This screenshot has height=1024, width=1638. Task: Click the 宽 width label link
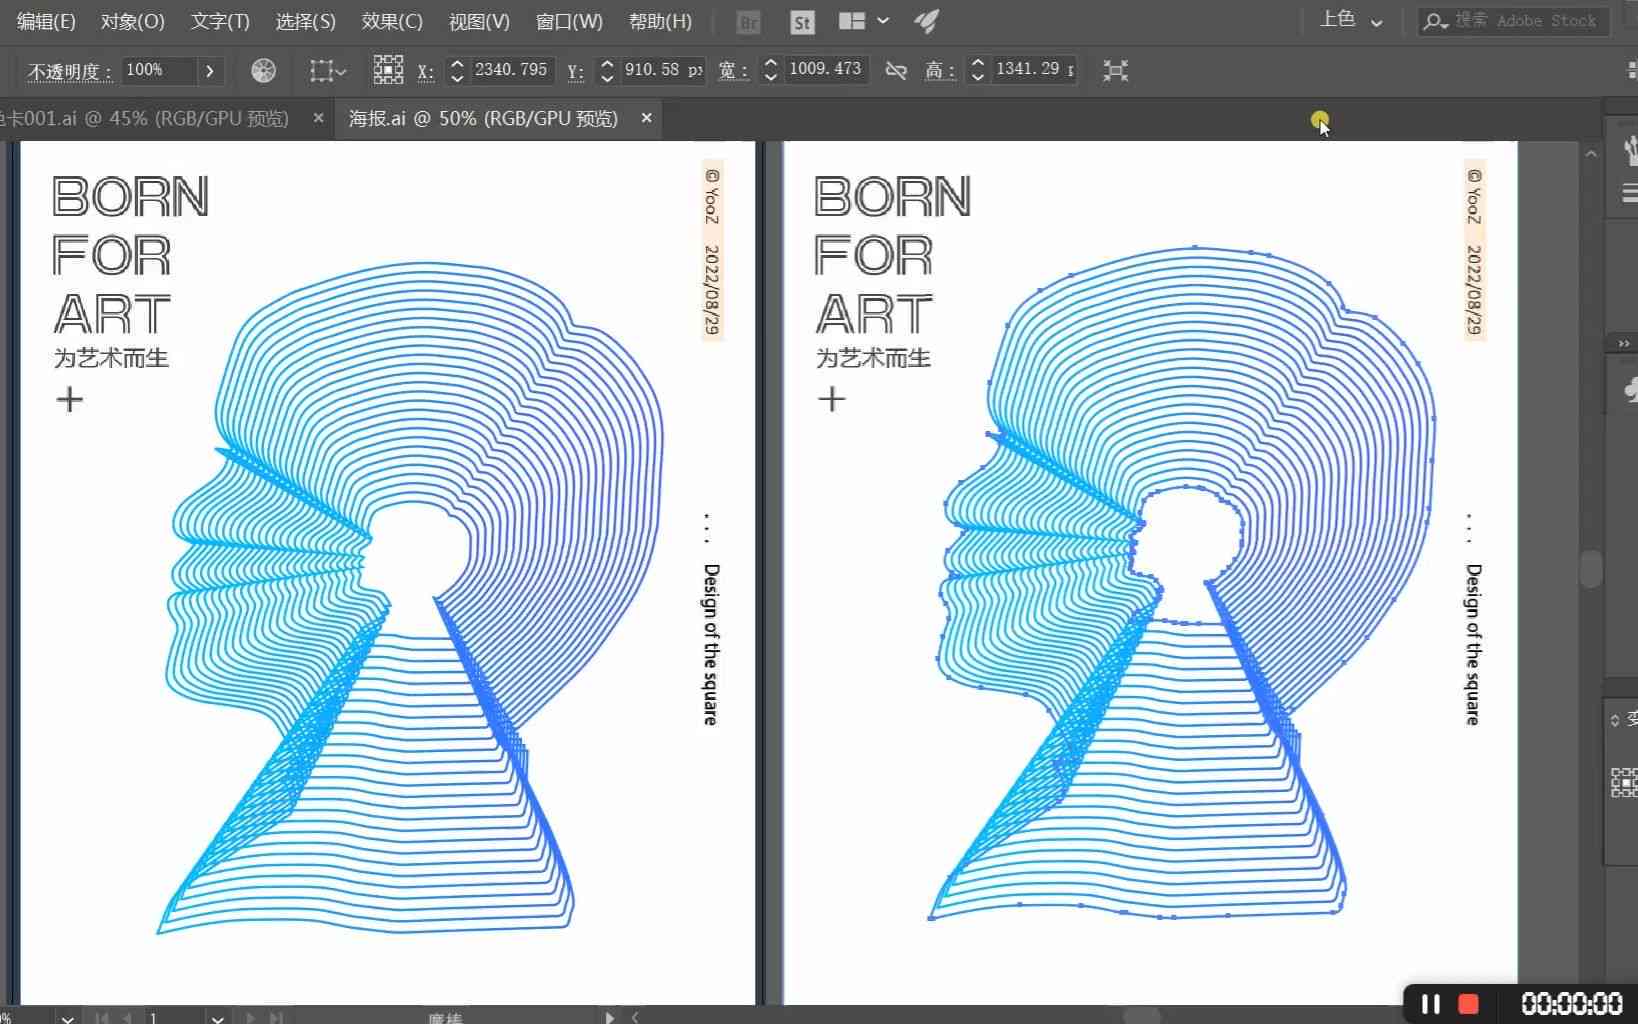pyautogui.click(x=732, y=71)
